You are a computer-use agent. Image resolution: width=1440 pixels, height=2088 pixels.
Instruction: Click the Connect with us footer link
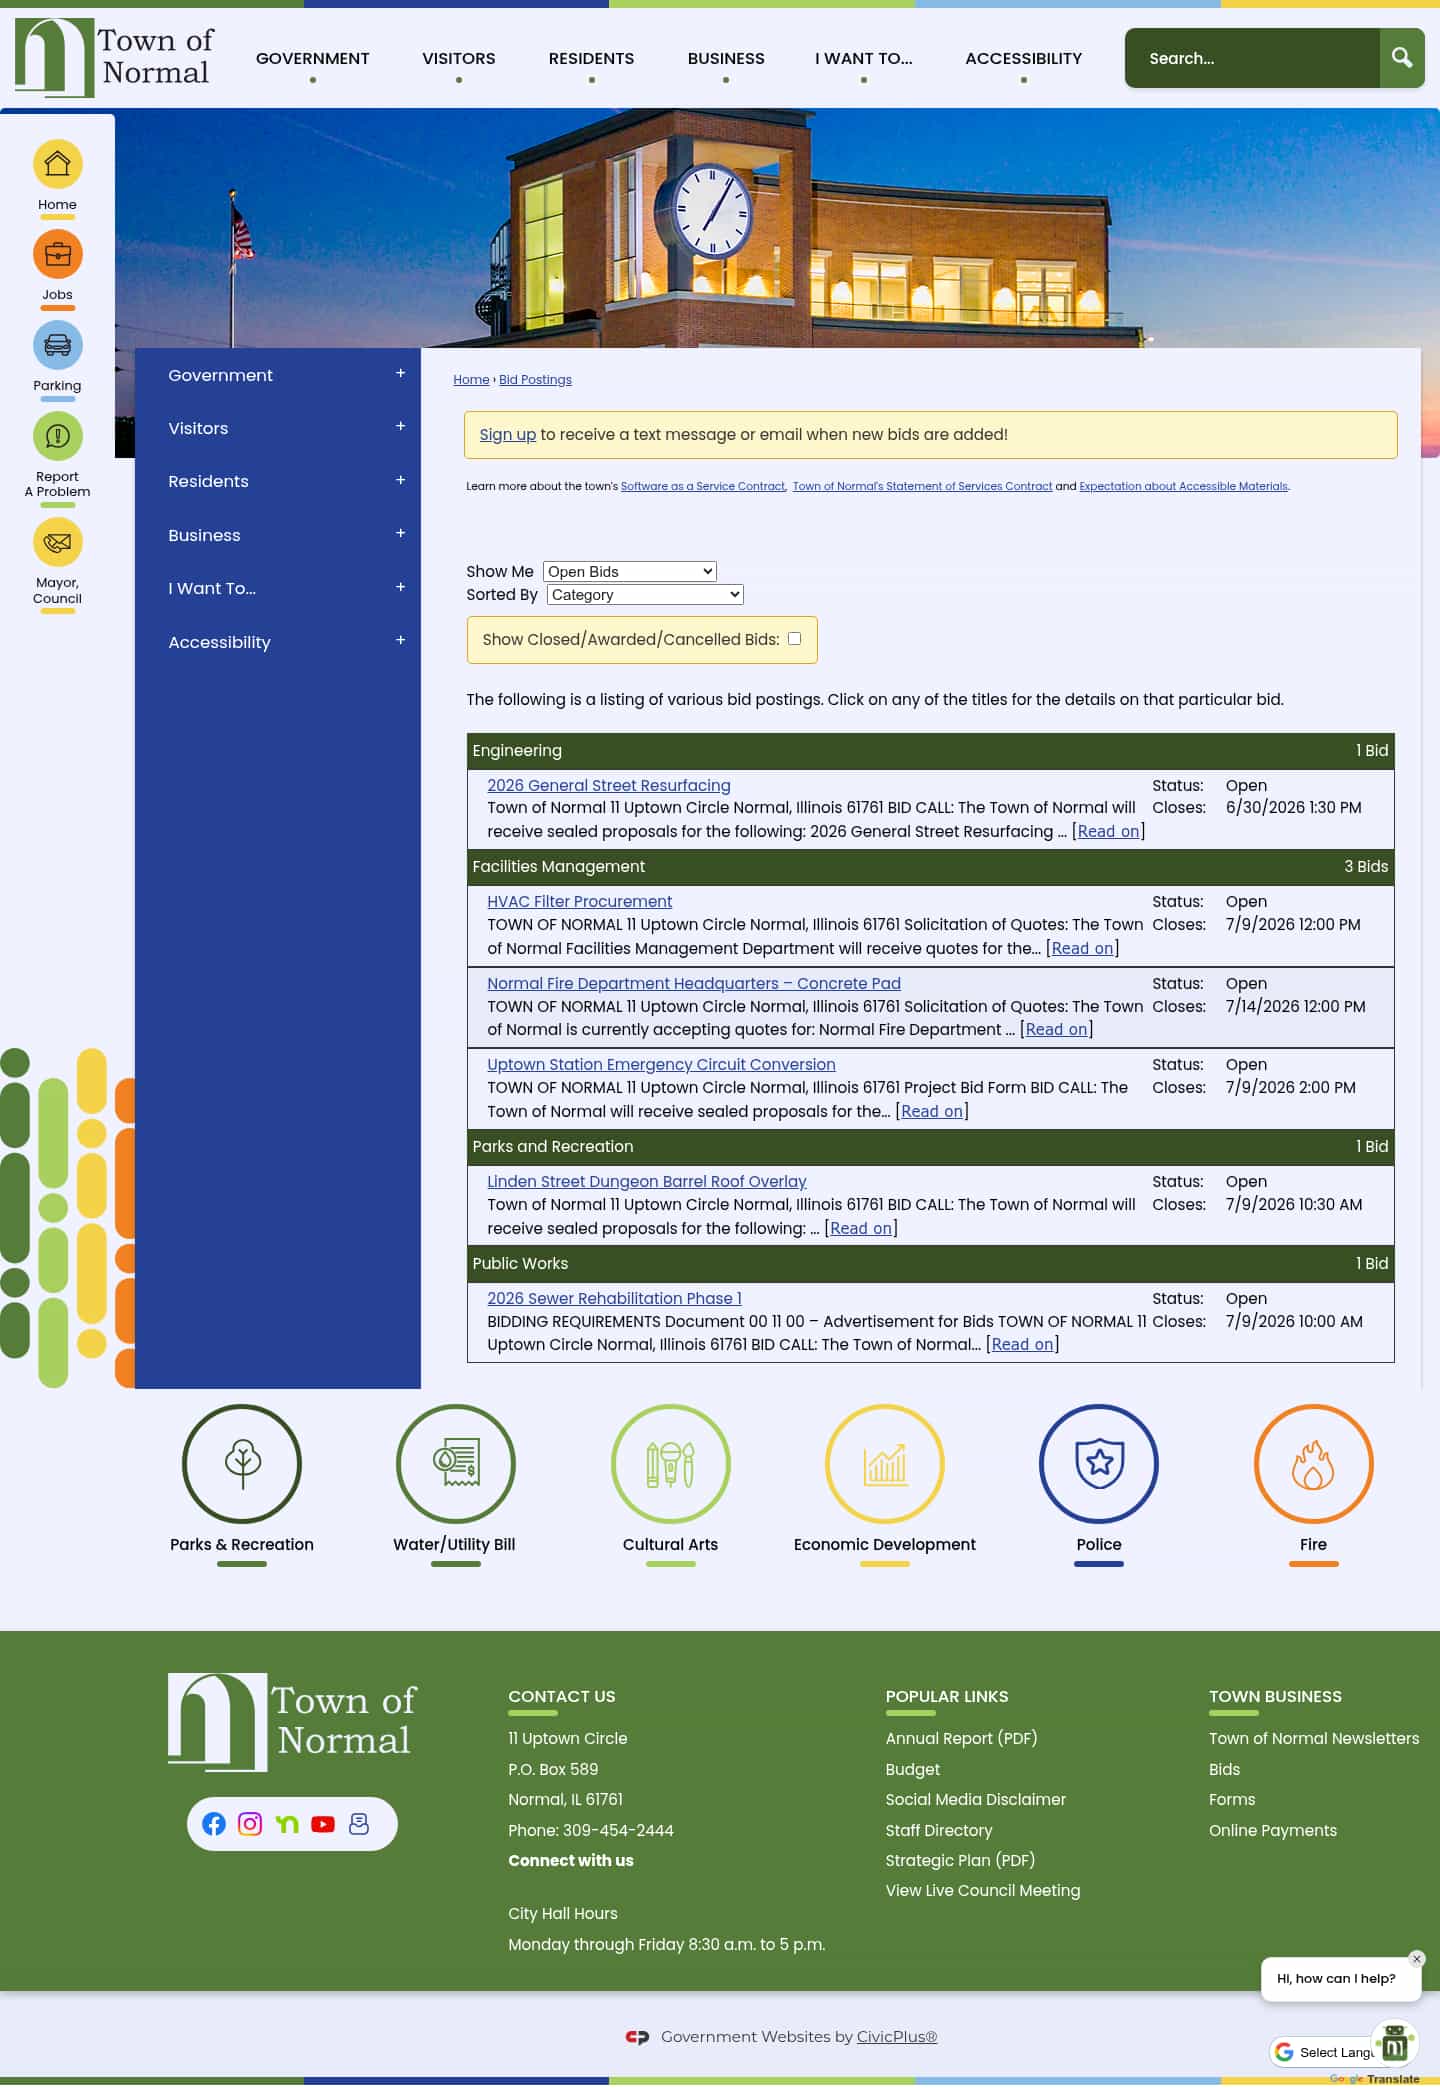point(570,1861)
